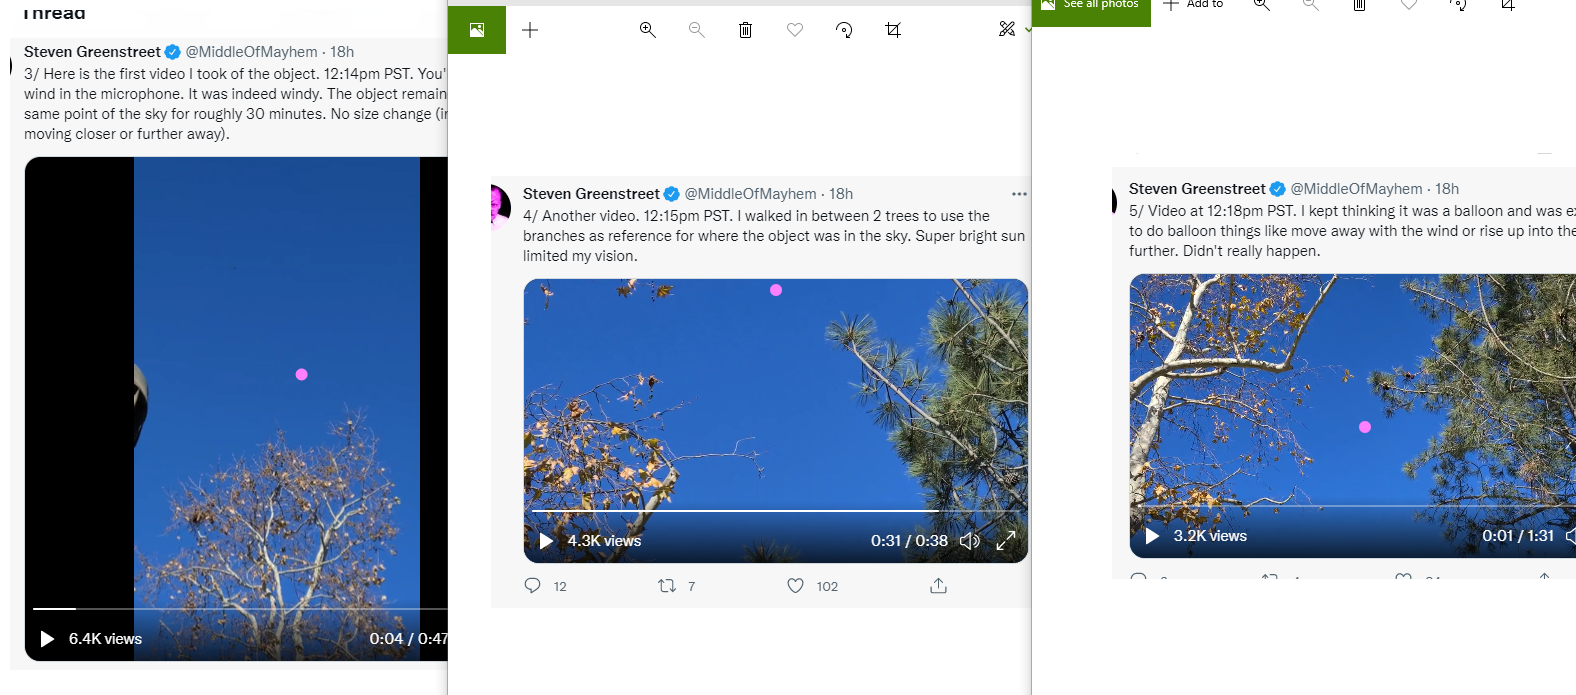
Task: Click share icon under the 4.3K views video
Action: coord(938,586)
